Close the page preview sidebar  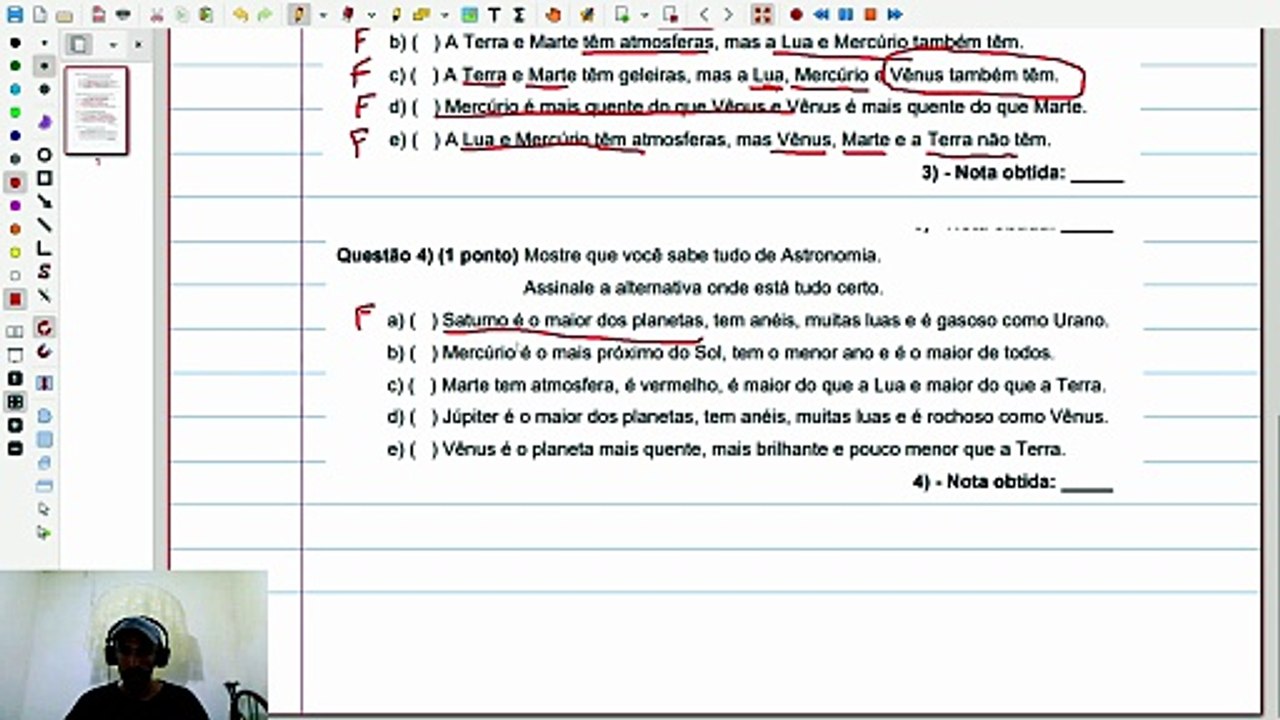[x=138, y=45]
